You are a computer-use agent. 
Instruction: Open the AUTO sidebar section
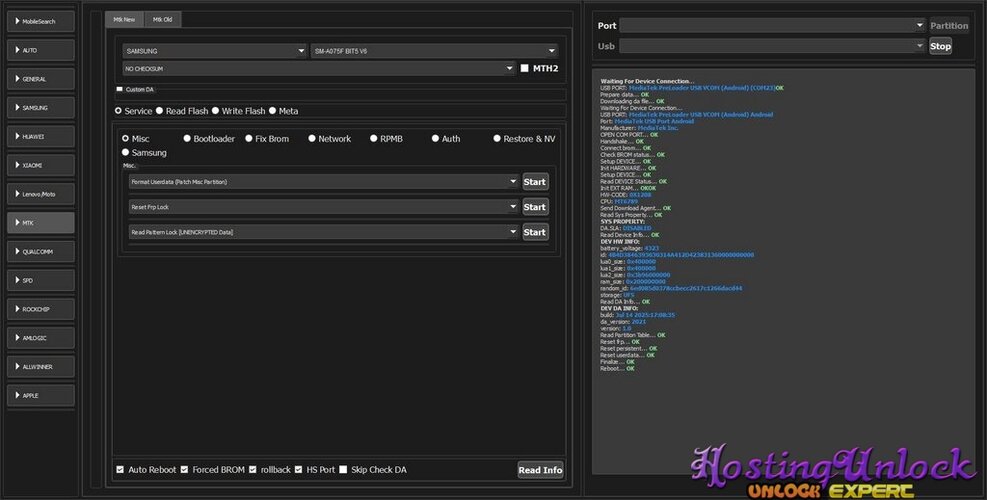pos(41,50)
